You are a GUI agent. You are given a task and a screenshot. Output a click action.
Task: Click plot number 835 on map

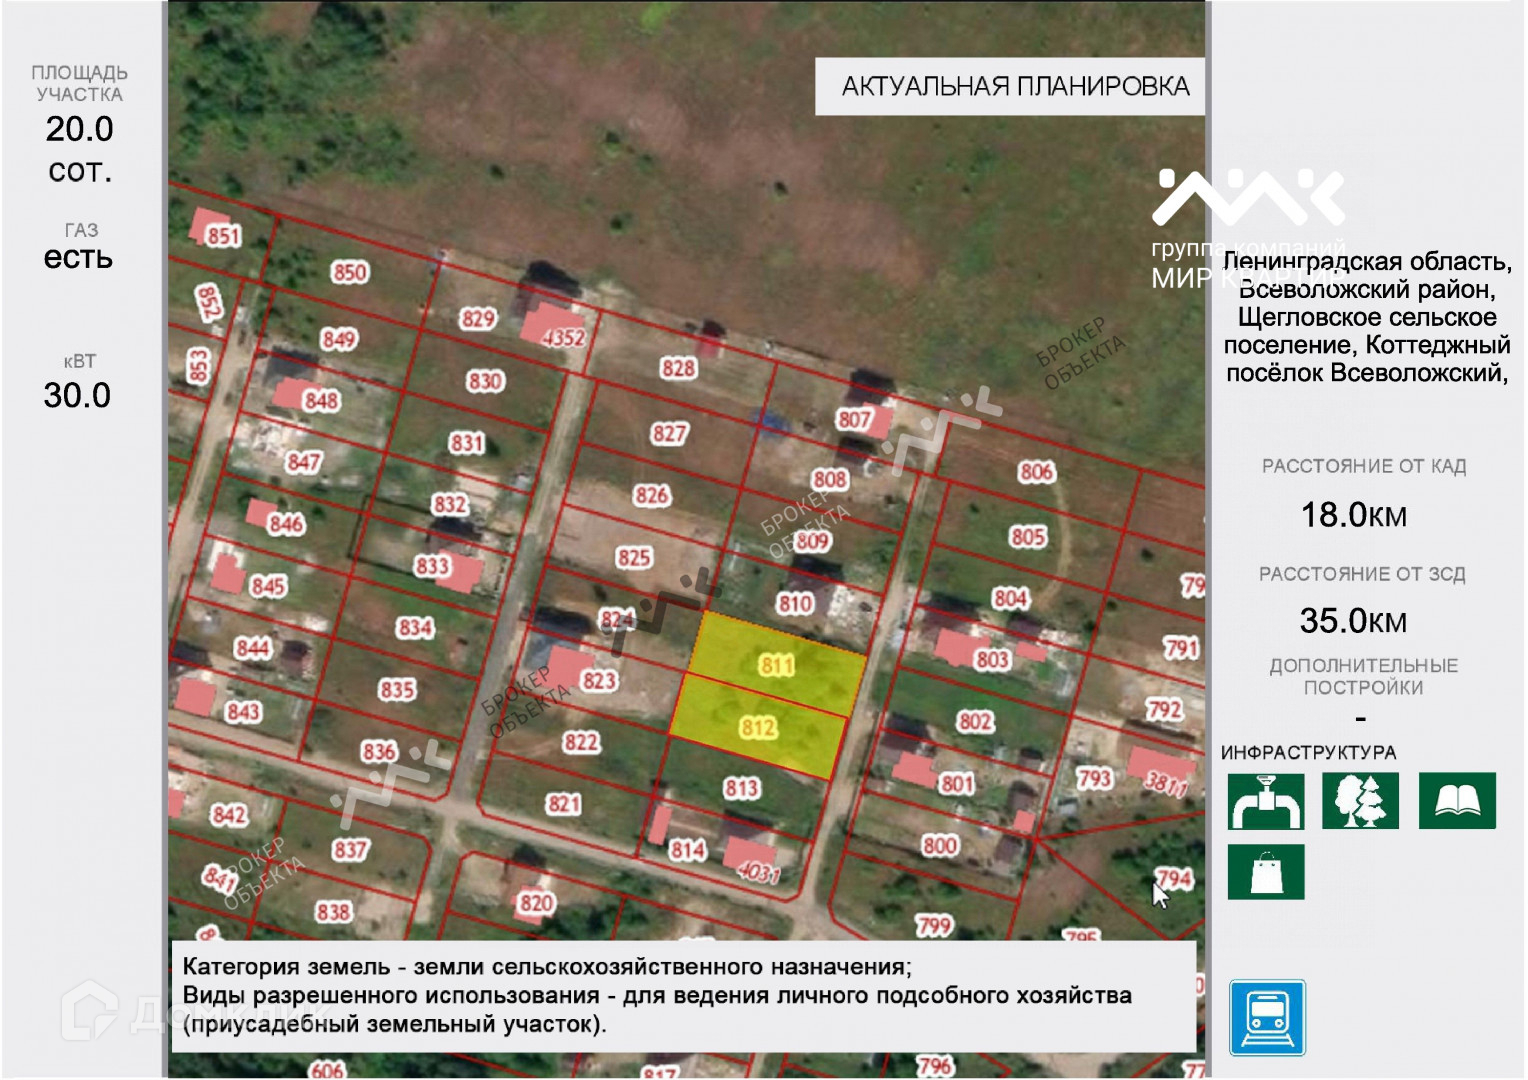pyautogui.click(x=397, y=689)
